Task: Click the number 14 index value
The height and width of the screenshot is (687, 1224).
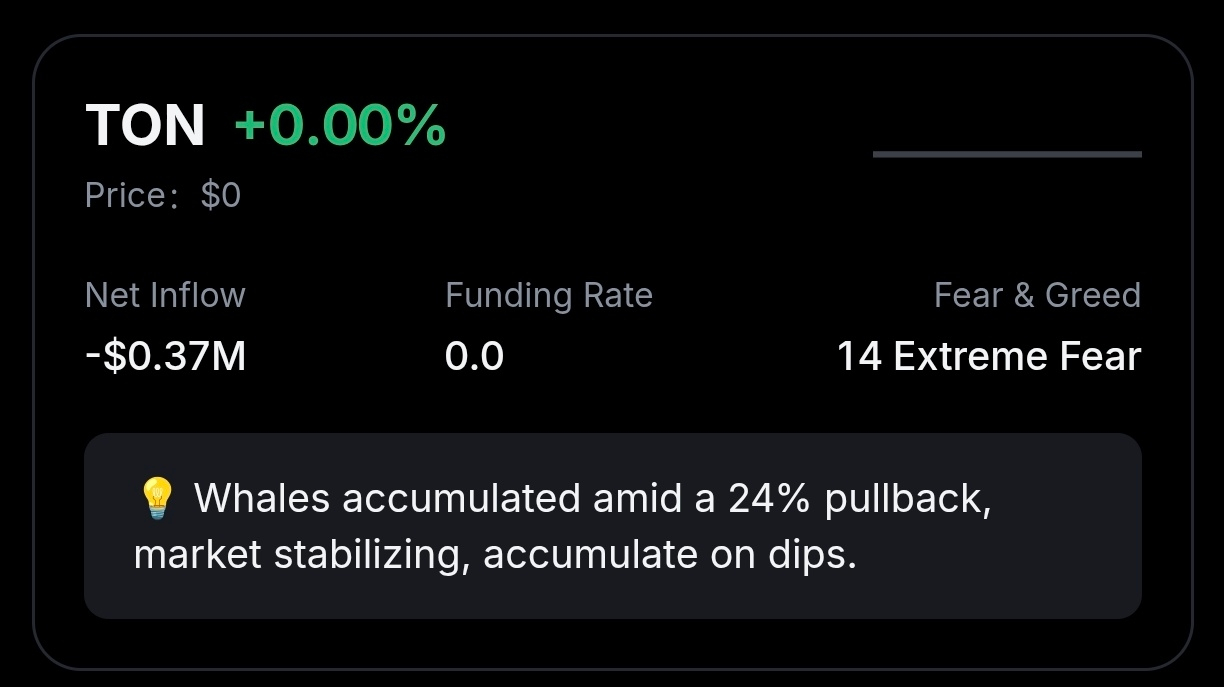Action: [858, 356]
